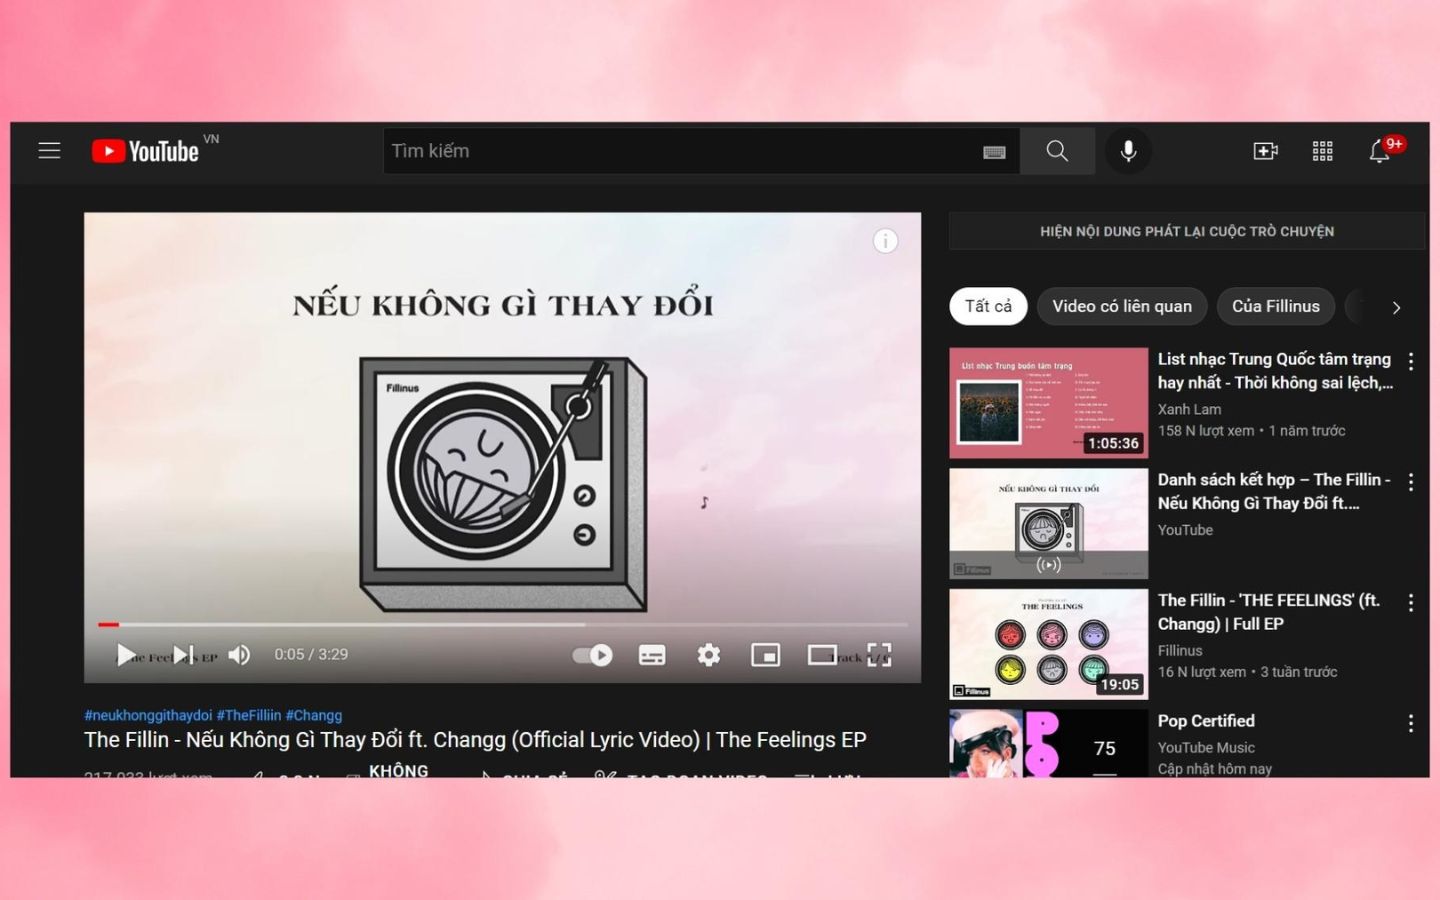Open options for THE FEELINGS Full EP
Image resolution: width=1440 pixels, height=900 pixels.
pyautogui.click(x=1411, y=603)
